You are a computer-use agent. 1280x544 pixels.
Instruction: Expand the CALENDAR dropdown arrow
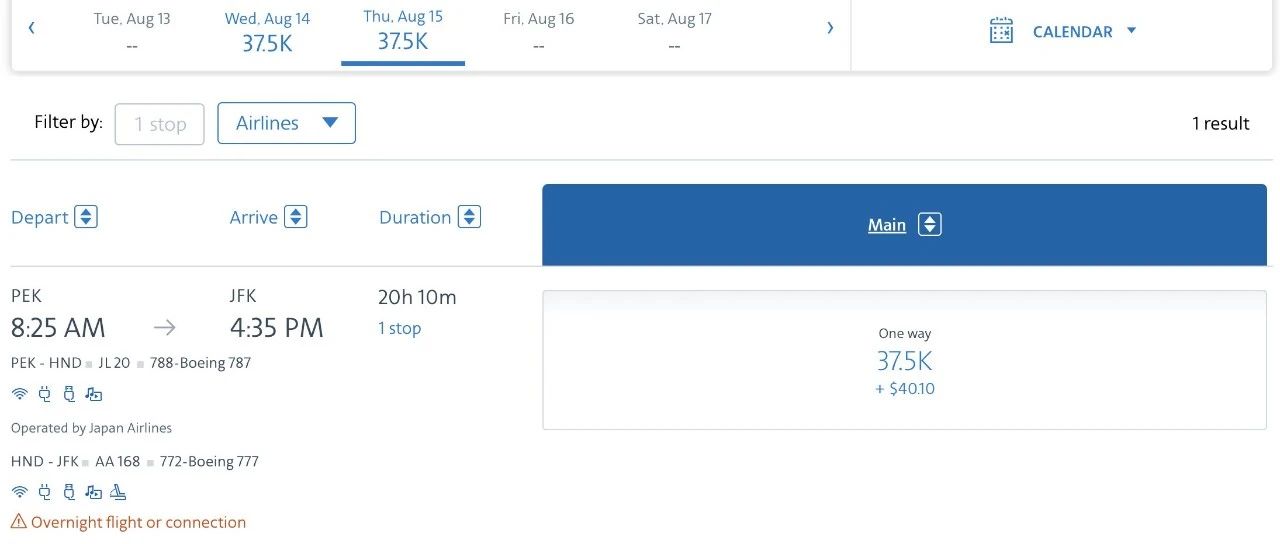1132,31
